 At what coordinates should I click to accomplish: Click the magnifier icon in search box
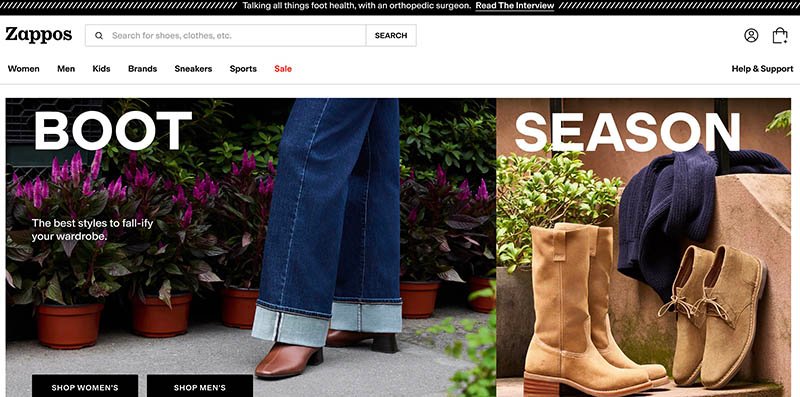click(x=99, y=36)
